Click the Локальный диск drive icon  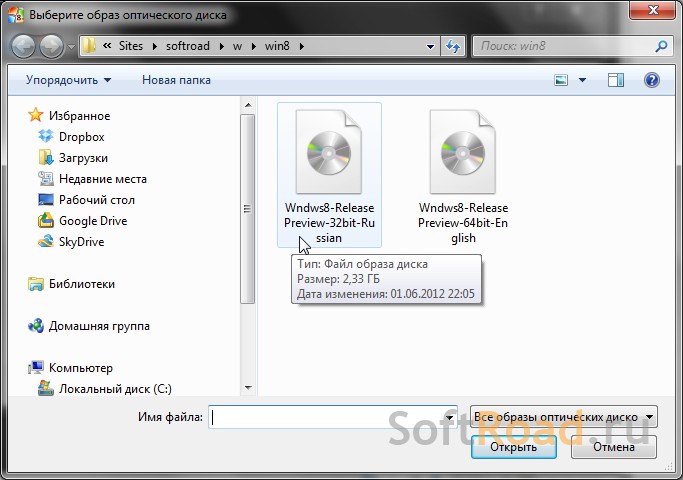45,388
